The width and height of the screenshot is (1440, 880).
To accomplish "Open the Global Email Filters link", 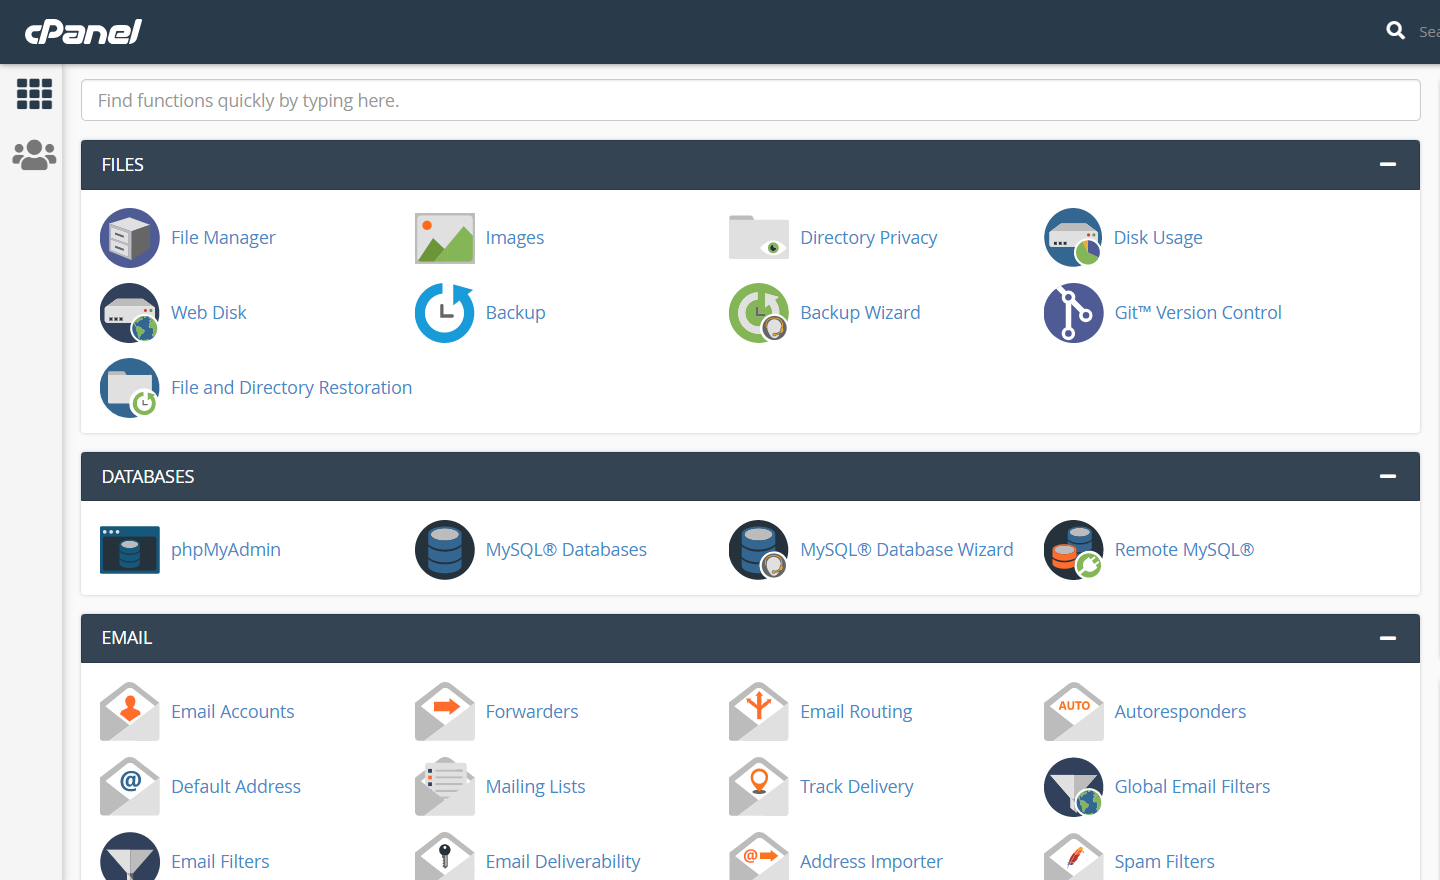I will click(x=1192, y=787).
